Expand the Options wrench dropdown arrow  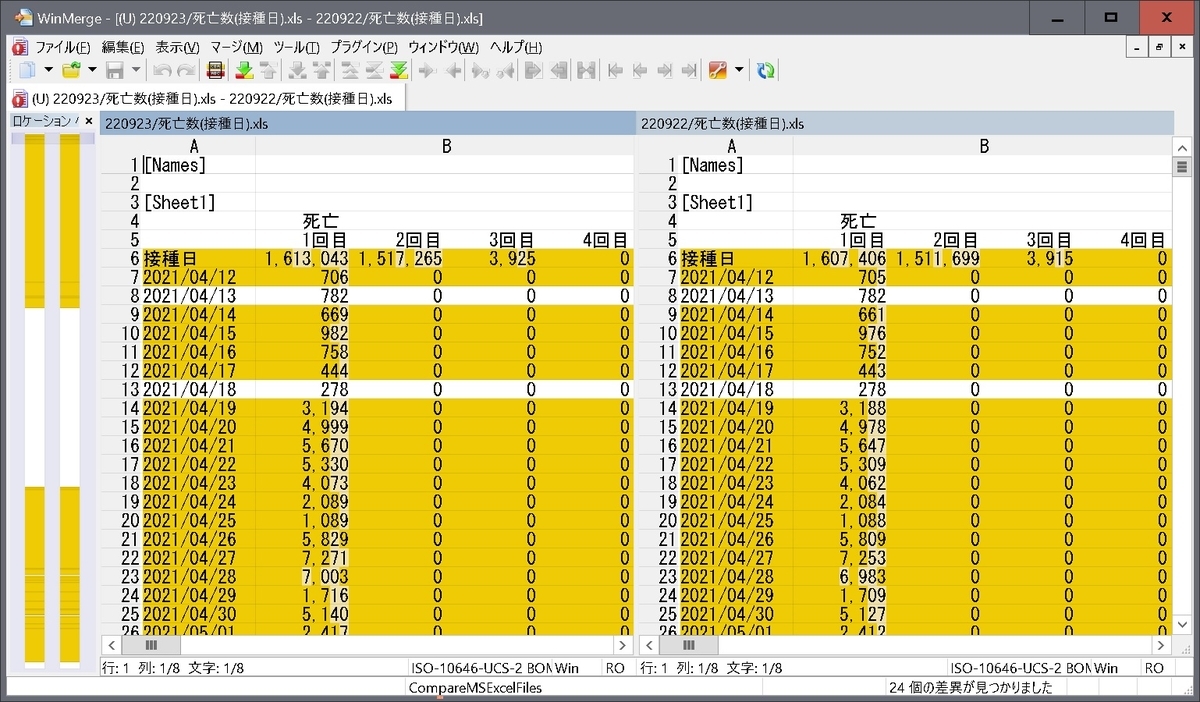[739, 70]
